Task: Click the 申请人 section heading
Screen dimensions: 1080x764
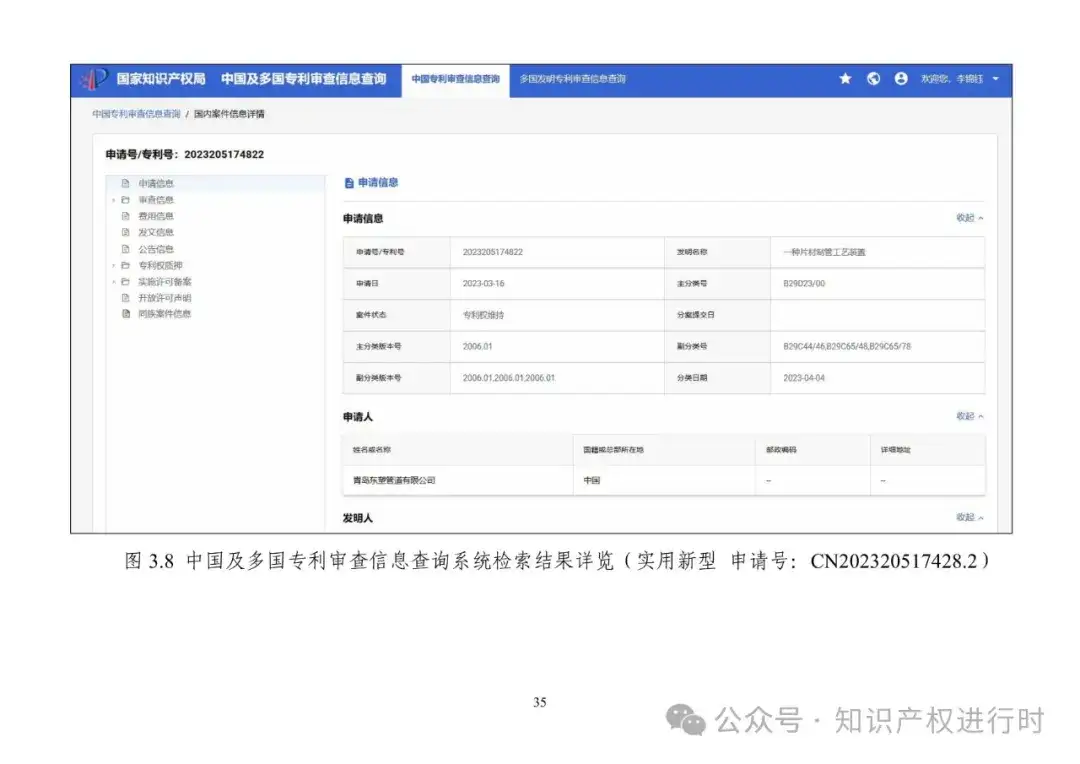Action: point(357,417)
